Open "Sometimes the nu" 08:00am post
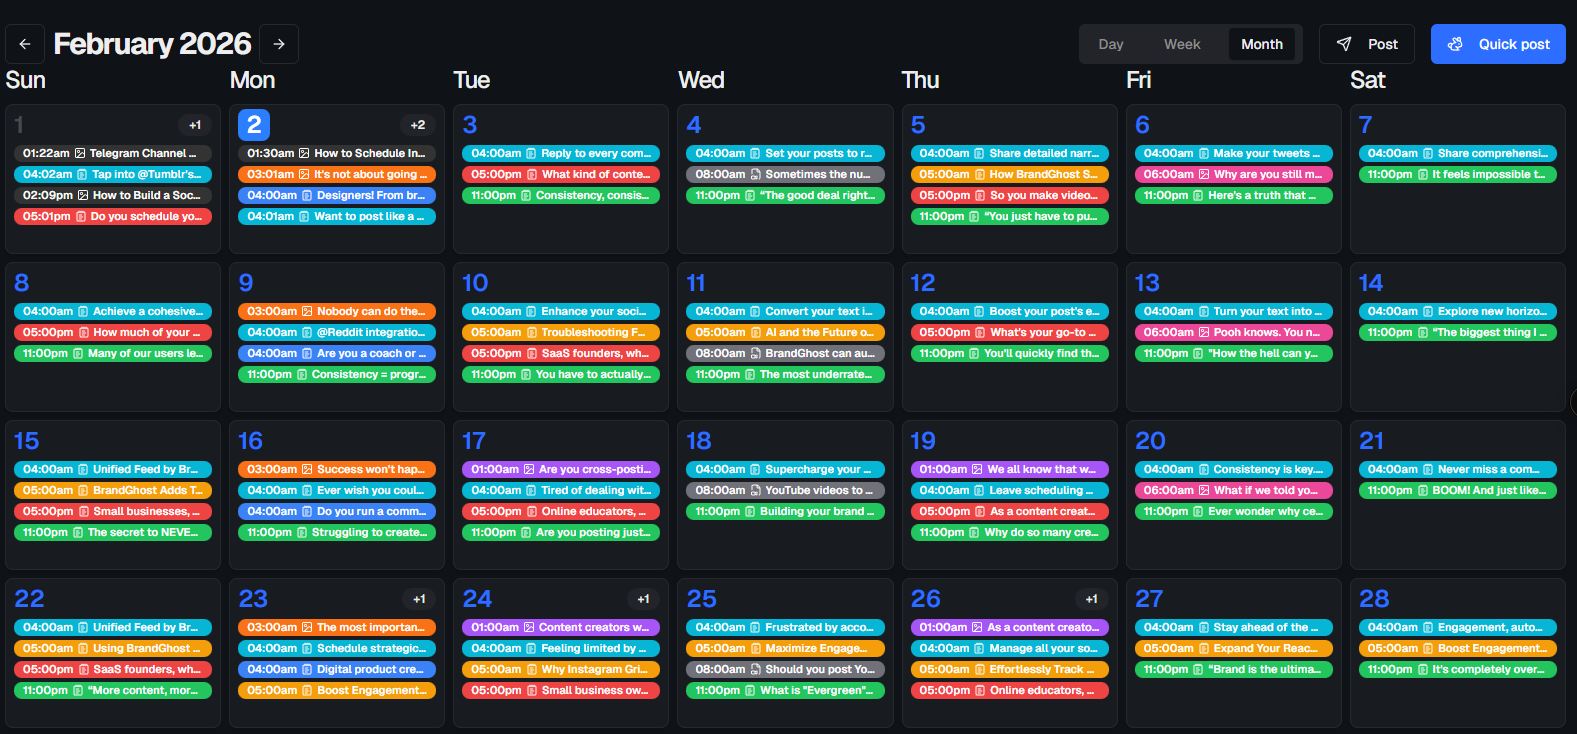This screenshot has height=734, width=1577. pyautogui.click(x=785, y=174)
